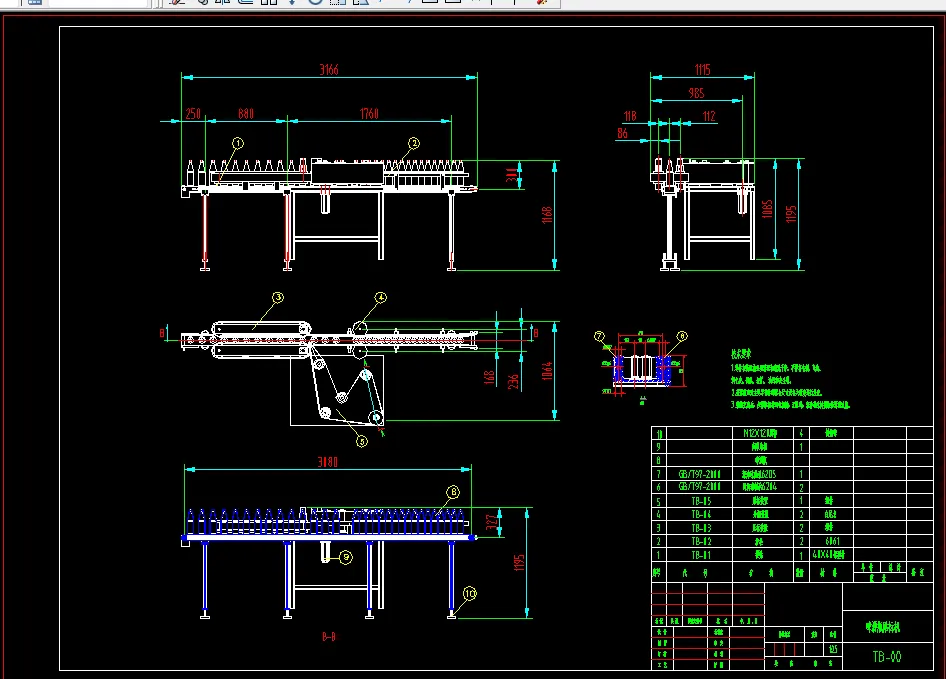Select the 86 dimension text
946x679 pixels.
[623, 133]
